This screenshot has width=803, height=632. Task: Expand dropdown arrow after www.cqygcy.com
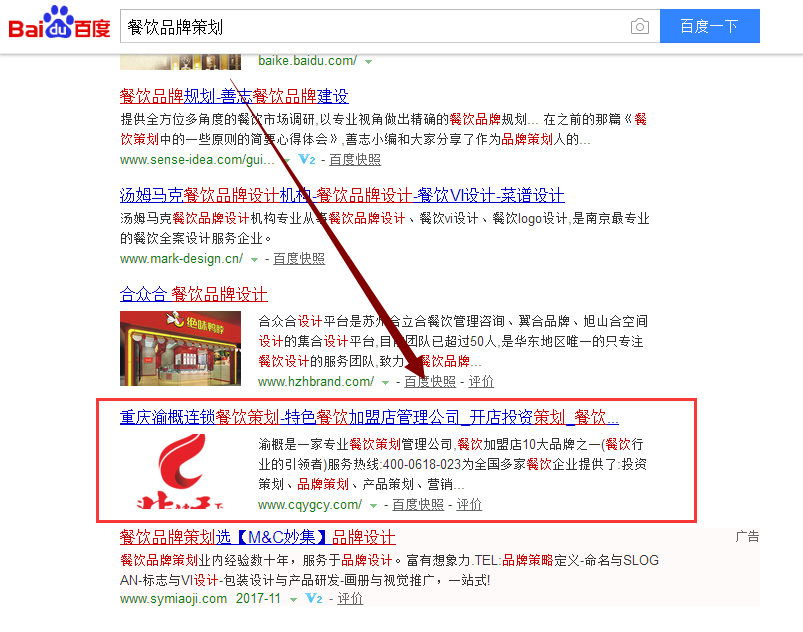tap(373, 505)
